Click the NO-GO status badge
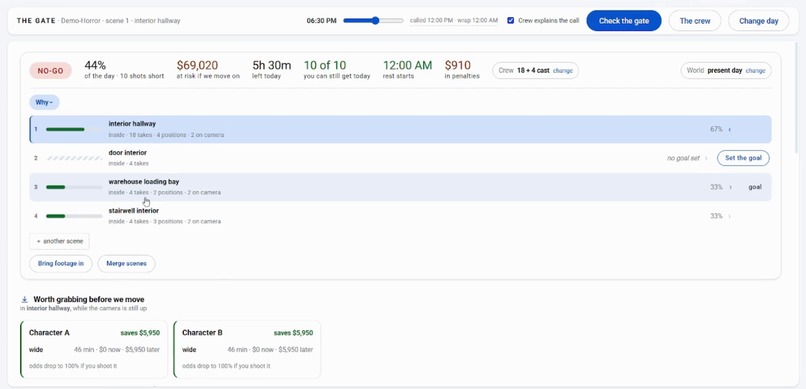 50,70
